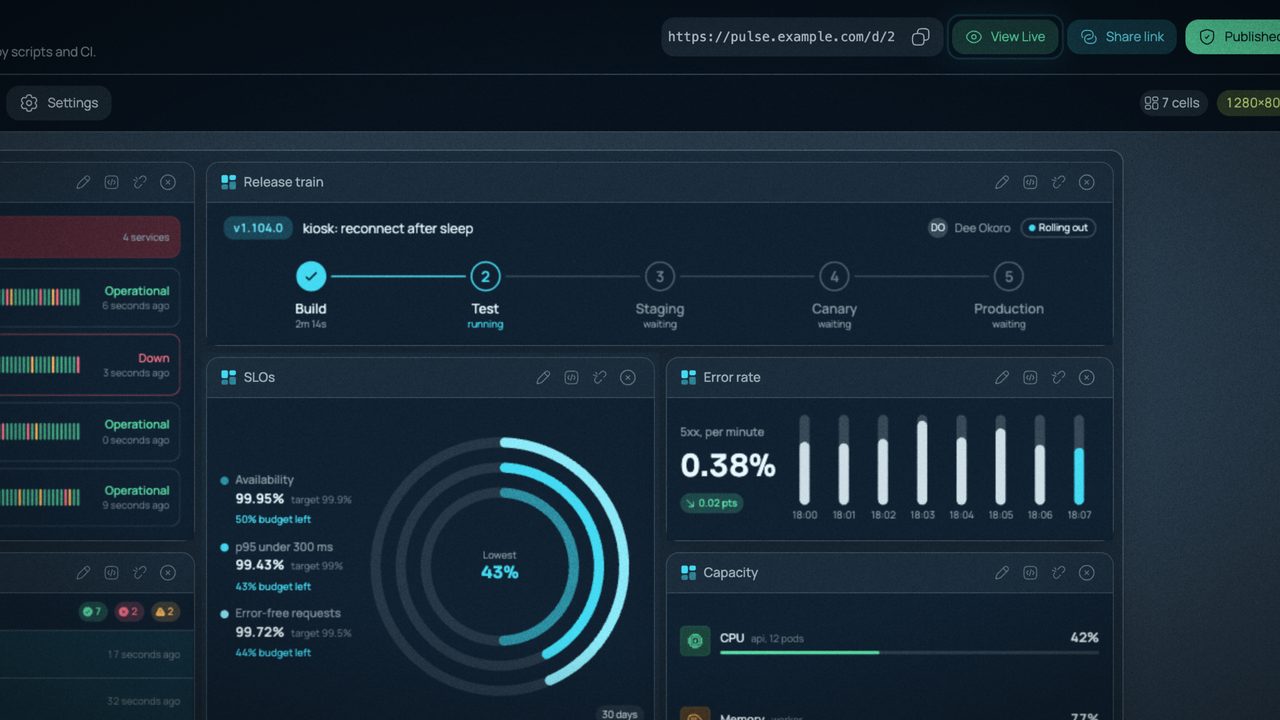
Task: Click the 7 cells counter chip
Action: 1173,103
